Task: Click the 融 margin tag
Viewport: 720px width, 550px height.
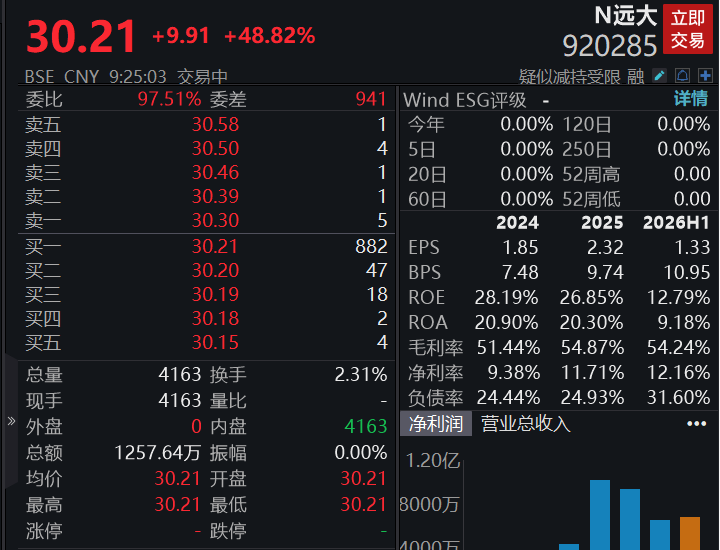Action: coord(636,77)
